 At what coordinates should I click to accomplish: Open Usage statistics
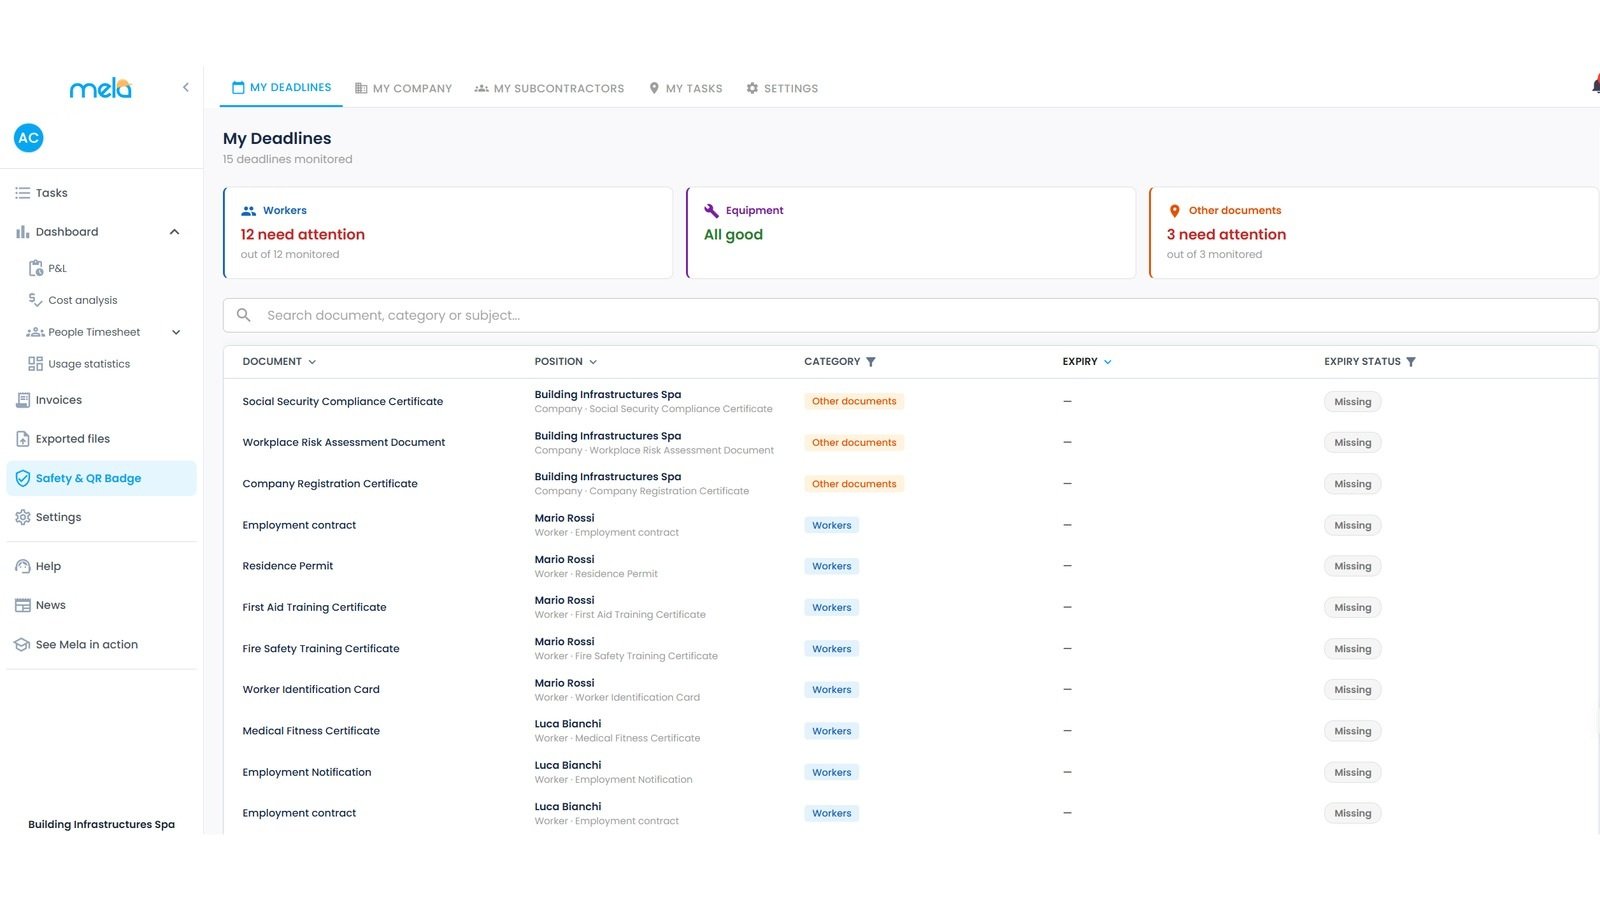(89, 364)
